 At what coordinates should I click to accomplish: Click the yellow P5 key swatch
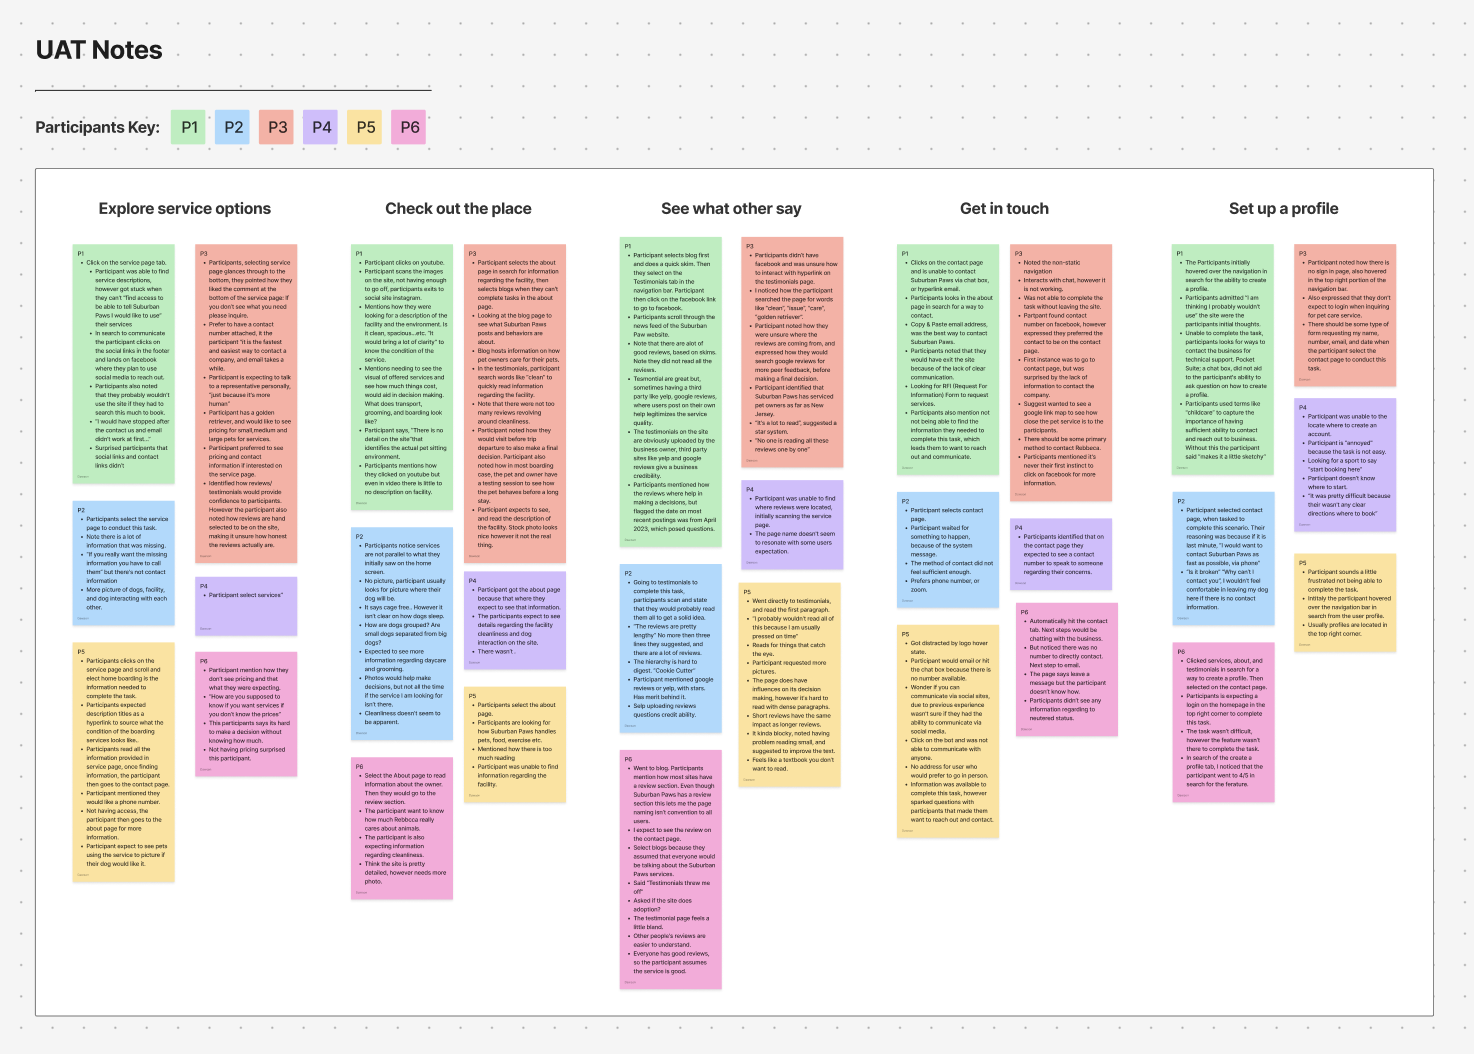click(x=365, y=127)
